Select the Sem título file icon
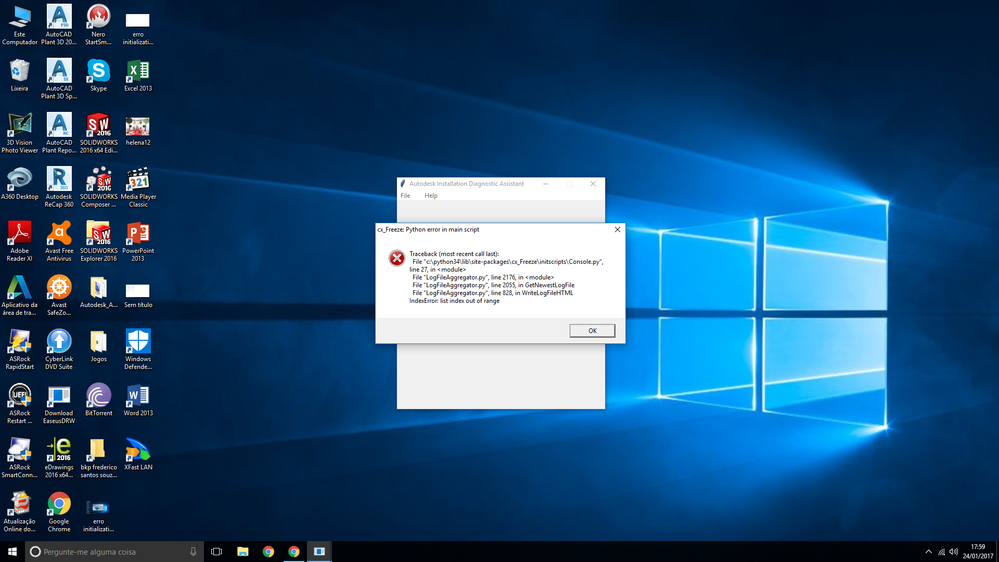 [x=138, y=295]
